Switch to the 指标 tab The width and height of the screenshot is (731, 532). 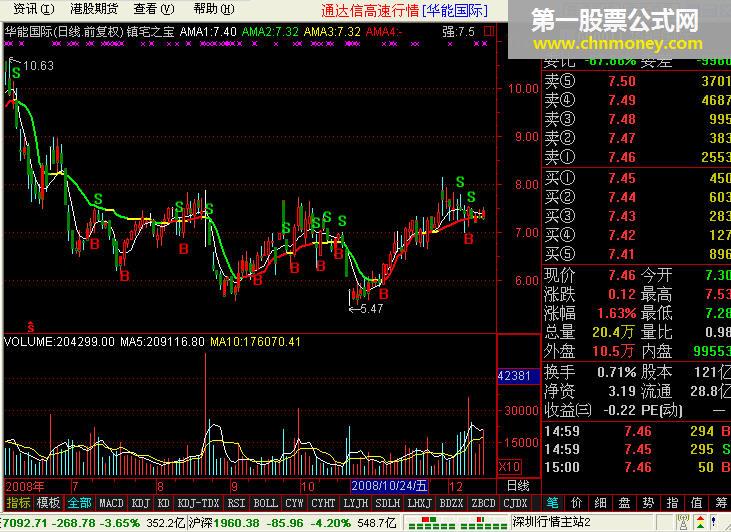pyautogui.click(x=18, y=503)
